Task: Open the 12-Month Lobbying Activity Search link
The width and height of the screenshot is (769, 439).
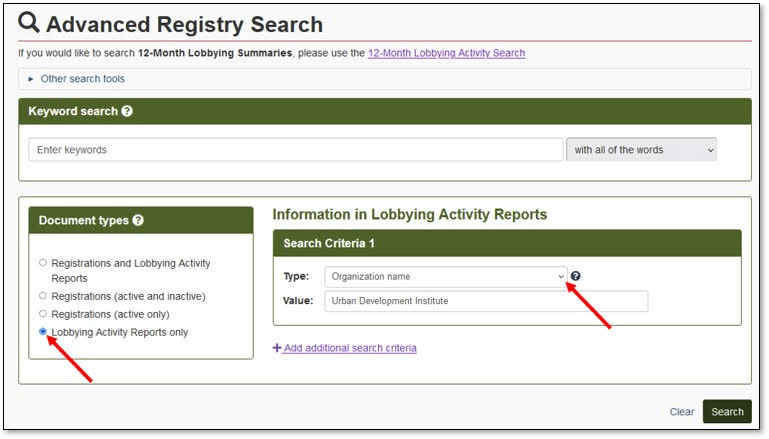Action: [446, 53]
